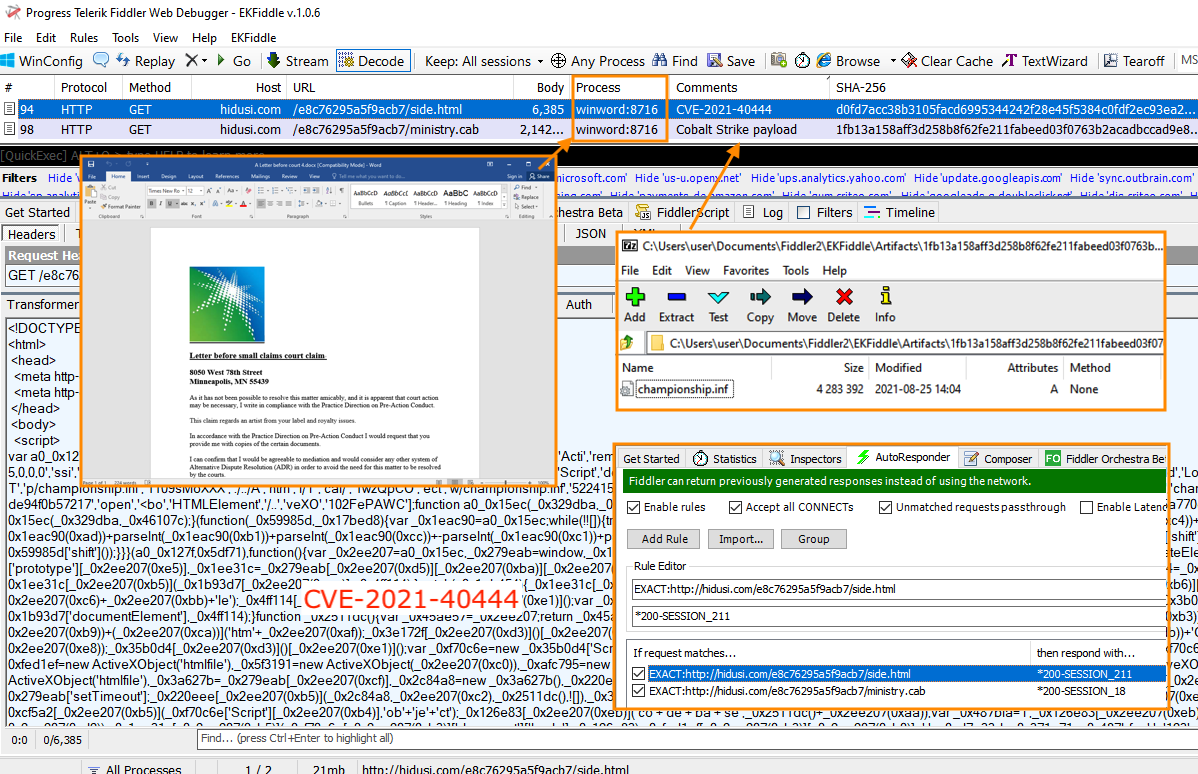This screenshot has width=1198, height=774.
Task: Open the *200-SESSION_211 response combo box
Action: pyautogui.click(x=898, y=616)
